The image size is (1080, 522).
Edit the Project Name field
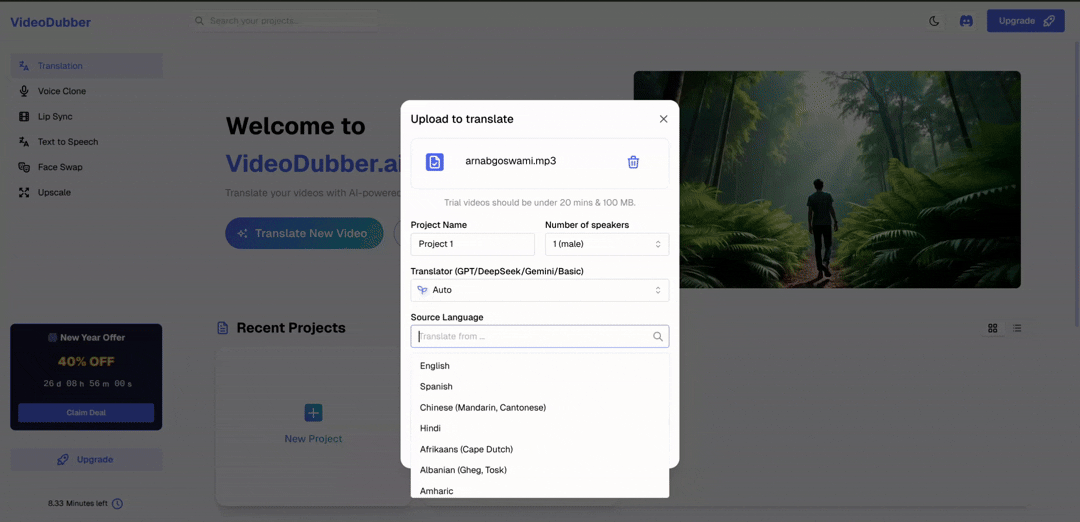[x=472, y=244]
